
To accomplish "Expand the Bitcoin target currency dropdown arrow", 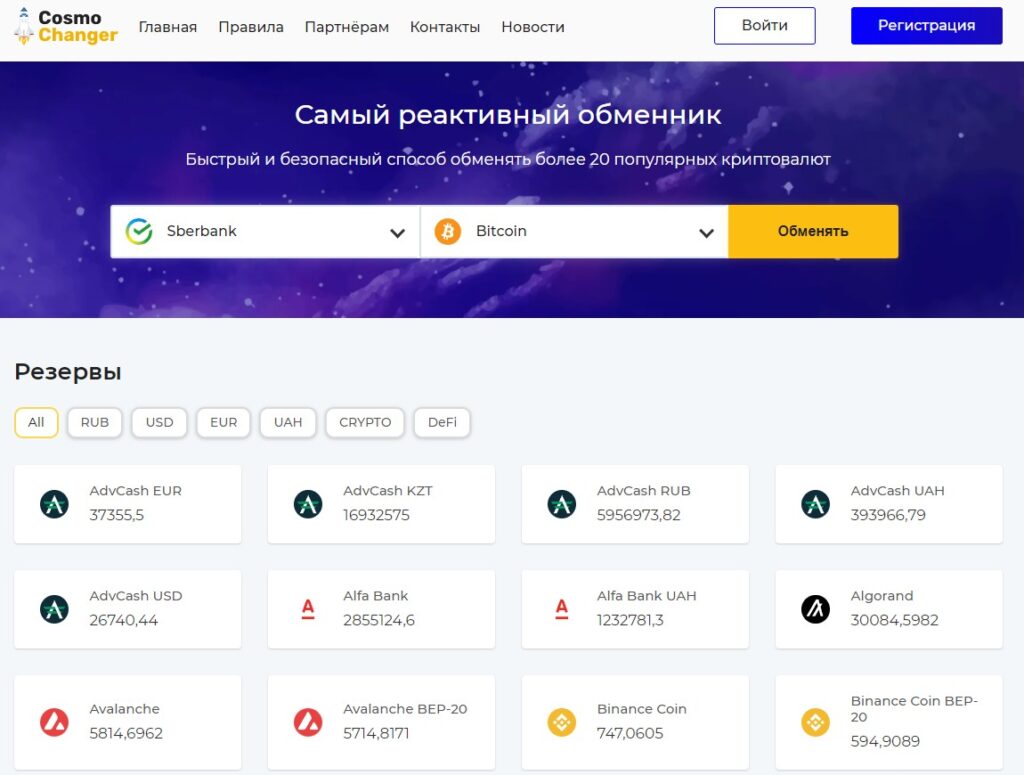I will point(706,233).
